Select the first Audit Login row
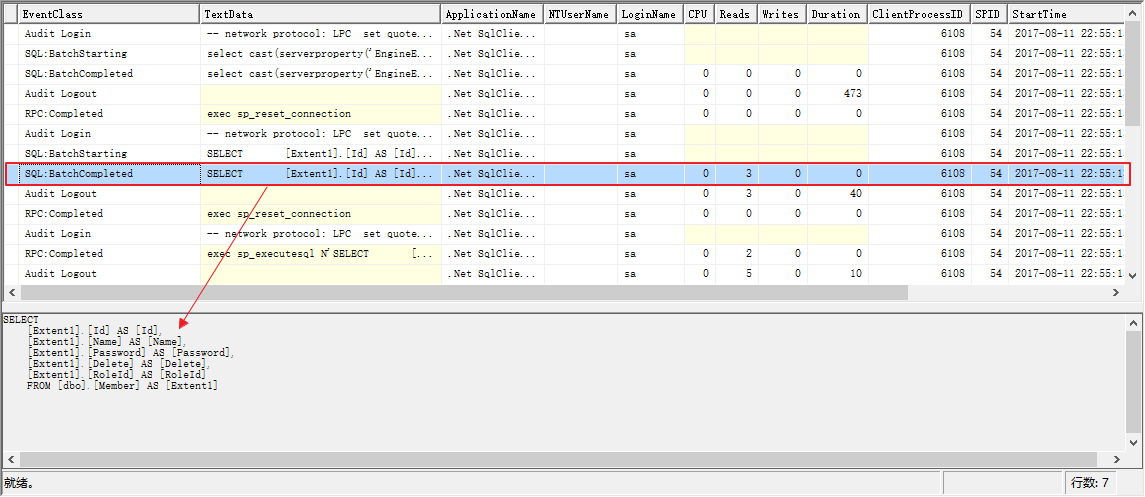The image size is (1145, 497). click(x=564, y=34)
